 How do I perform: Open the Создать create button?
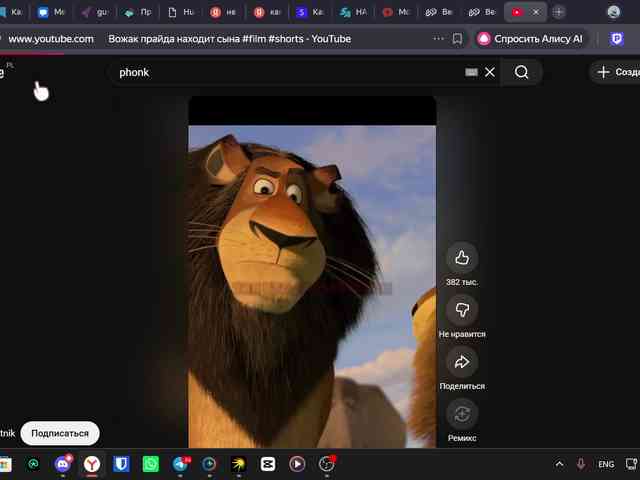(616, 72)
